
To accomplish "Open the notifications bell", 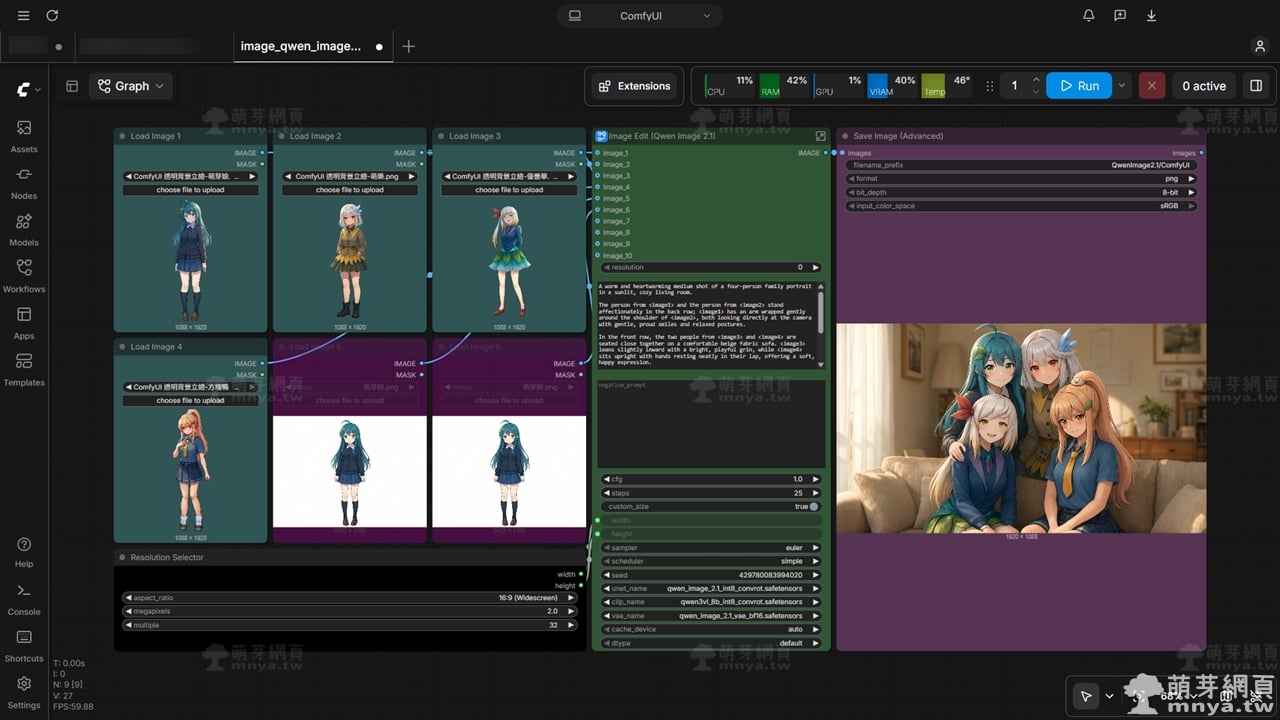I will 1089,16.
